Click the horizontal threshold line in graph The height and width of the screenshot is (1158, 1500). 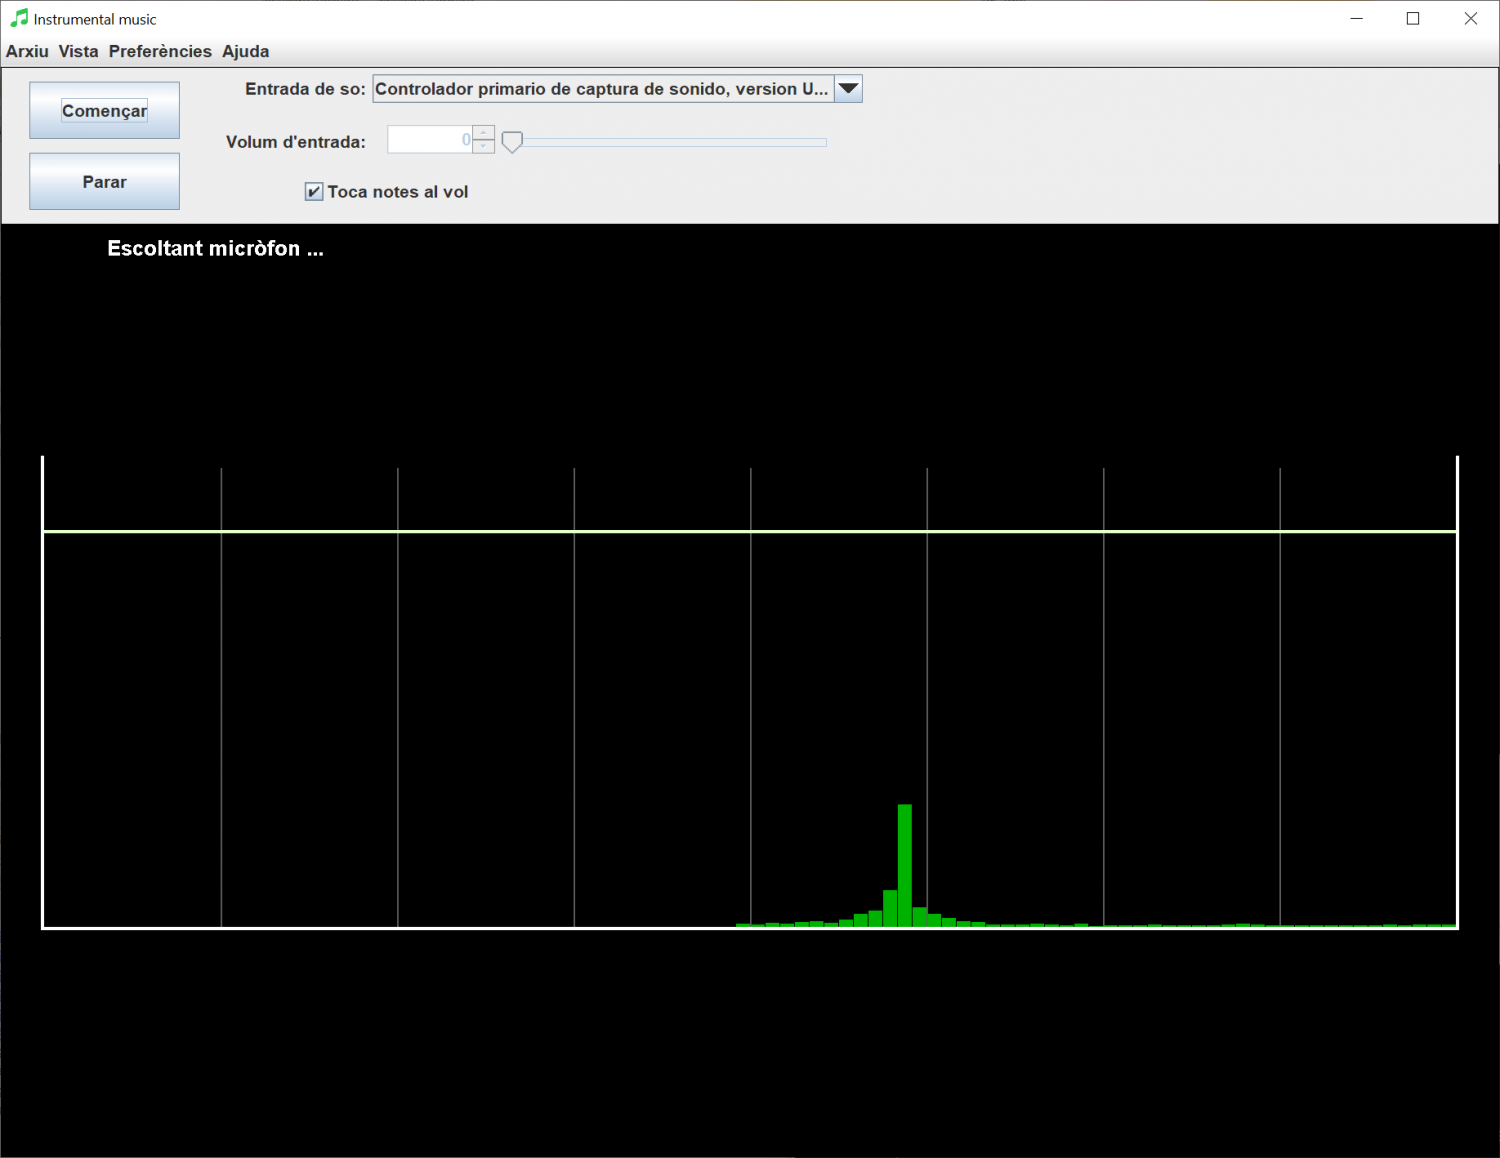click(750, 532)
